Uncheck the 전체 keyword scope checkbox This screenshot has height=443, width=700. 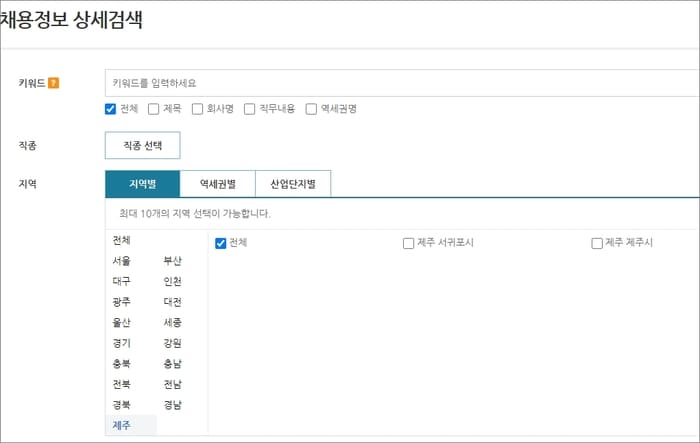tap(110, 109)
